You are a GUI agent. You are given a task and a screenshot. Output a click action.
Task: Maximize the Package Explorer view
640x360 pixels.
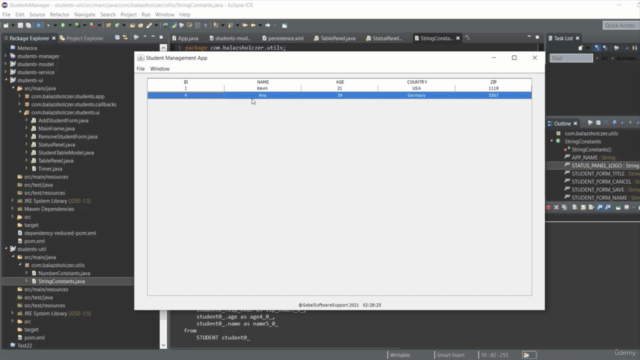161,38
